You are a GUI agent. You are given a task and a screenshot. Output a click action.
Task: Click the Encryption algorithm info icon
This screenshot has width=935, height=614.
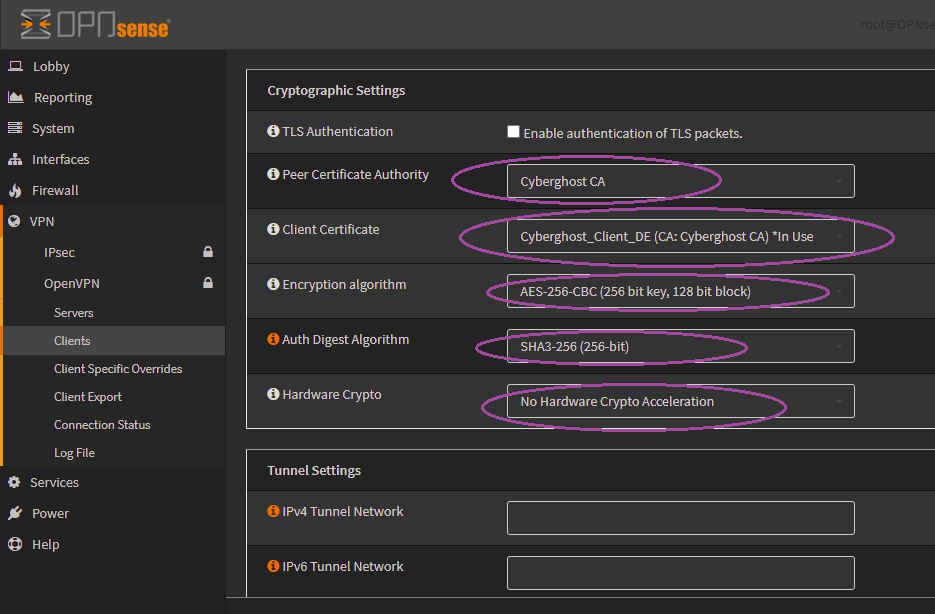[x=273, y=285]
